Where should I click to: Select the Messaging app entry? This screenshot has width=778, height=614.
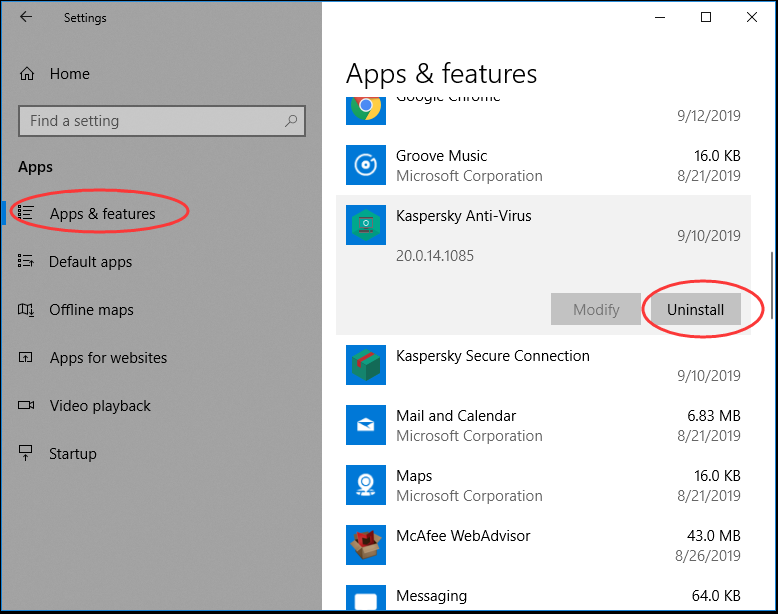[x=431, y=596]
